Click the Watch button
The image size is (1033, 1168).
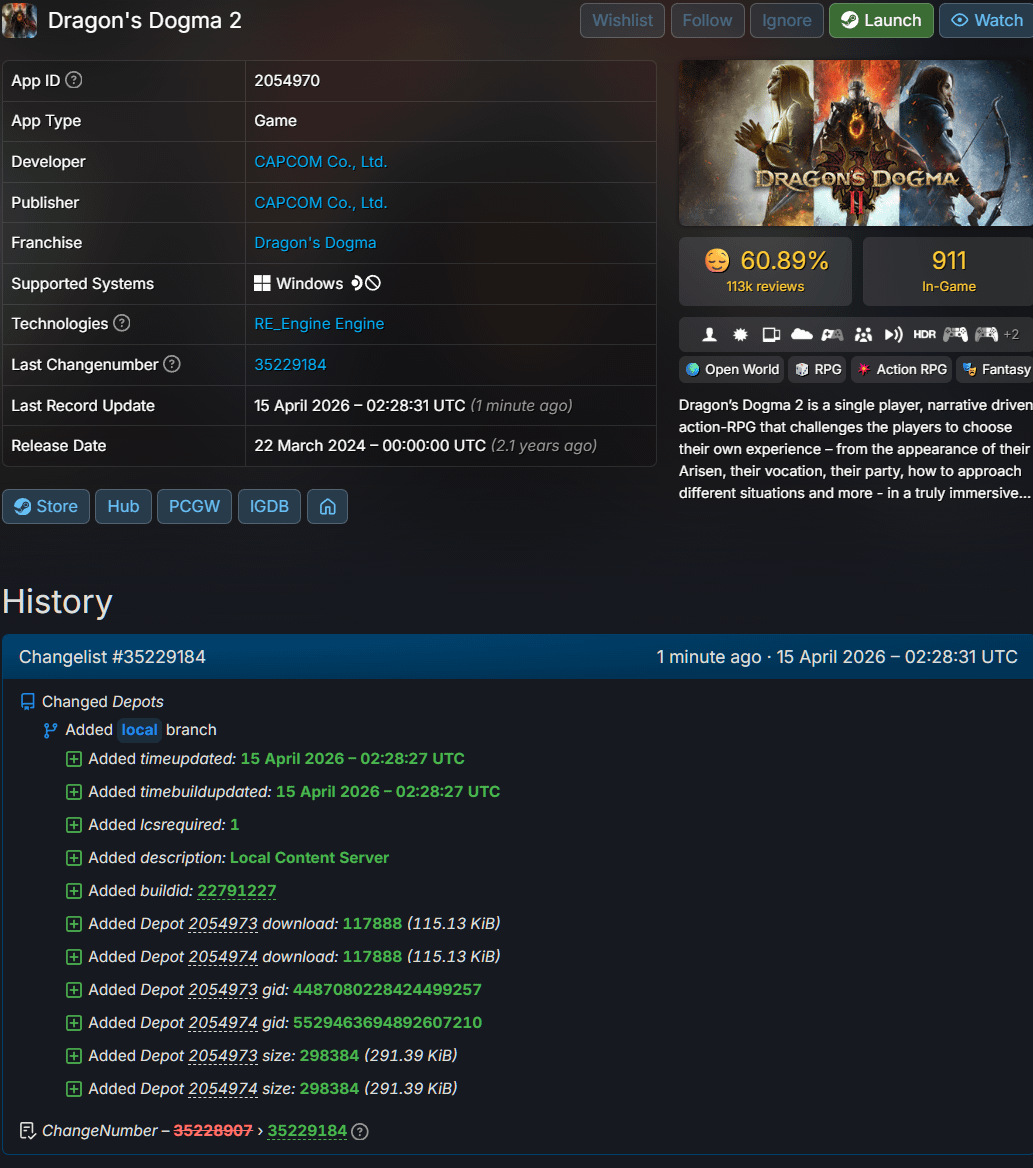(x=987, y=20)
